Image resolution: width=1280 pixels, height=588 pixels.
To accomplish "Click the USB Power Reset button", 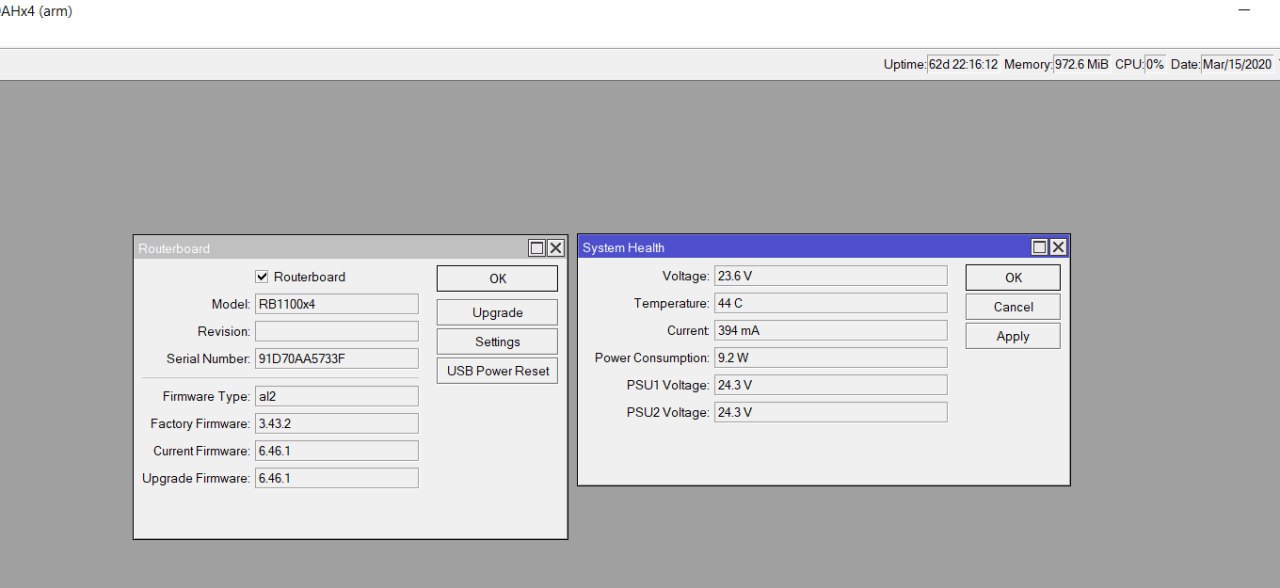I will (x=497, y=371).
